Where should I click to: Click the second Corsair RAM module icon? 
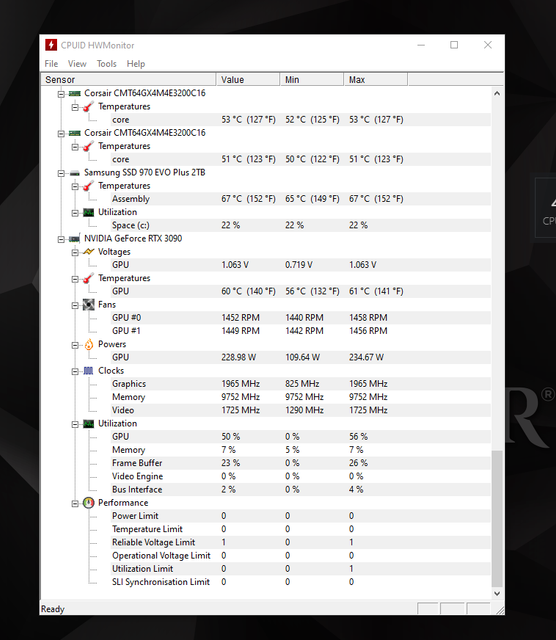coord(75,133)
